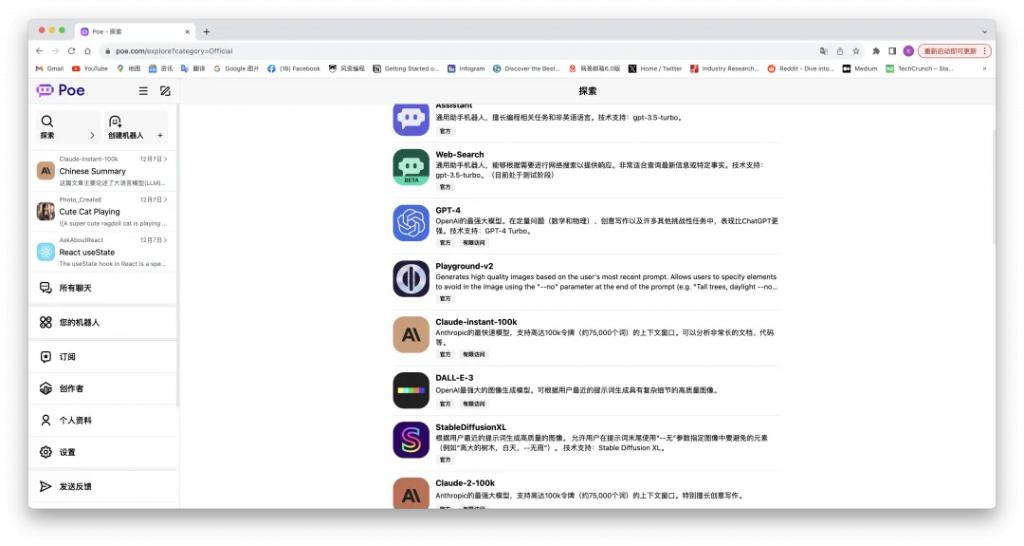Open the Medium bookmark
Image resolution: width=1024 pixels, height=546 pixels.
coord(859,69)
